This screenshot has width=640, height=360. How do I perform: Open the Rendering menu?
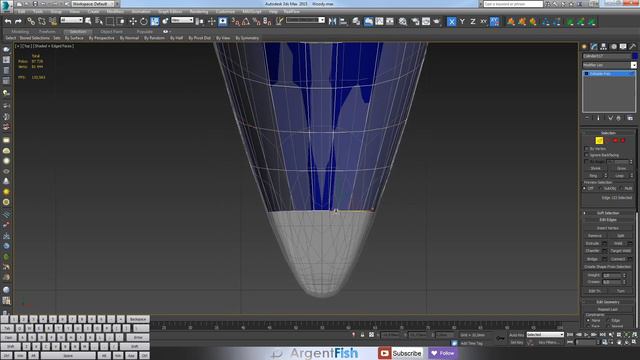199,11
